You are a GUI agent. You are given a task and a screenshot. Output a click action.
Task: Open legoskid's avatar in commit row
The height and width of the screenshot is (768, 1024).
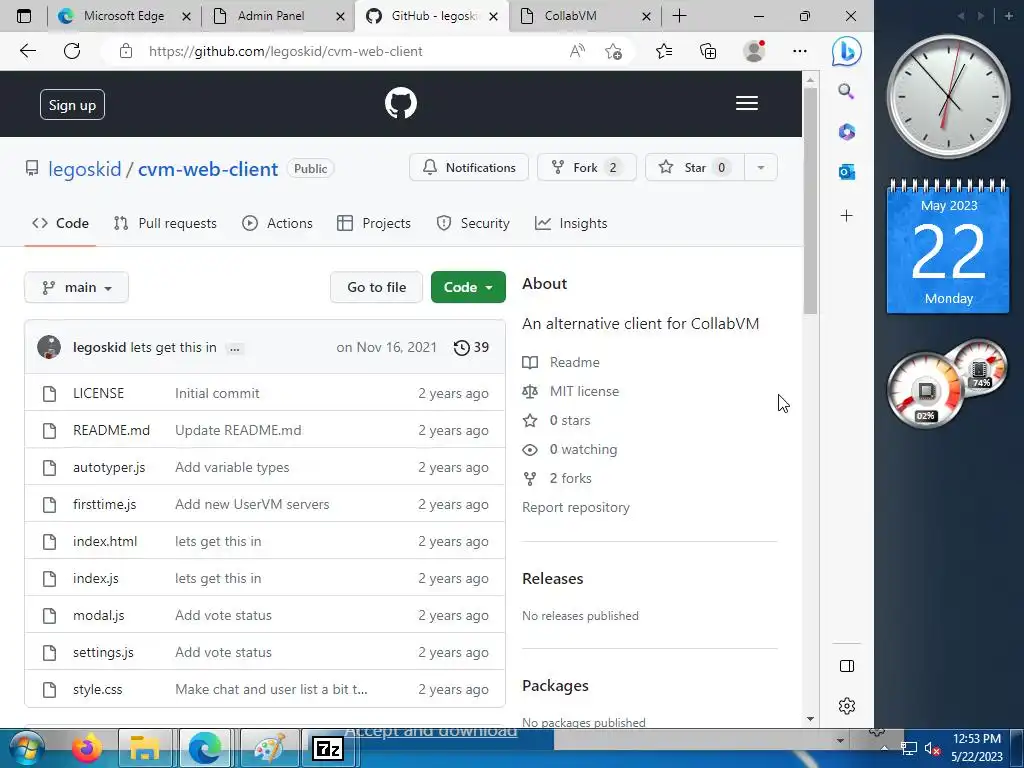click(x=49, y=347)
